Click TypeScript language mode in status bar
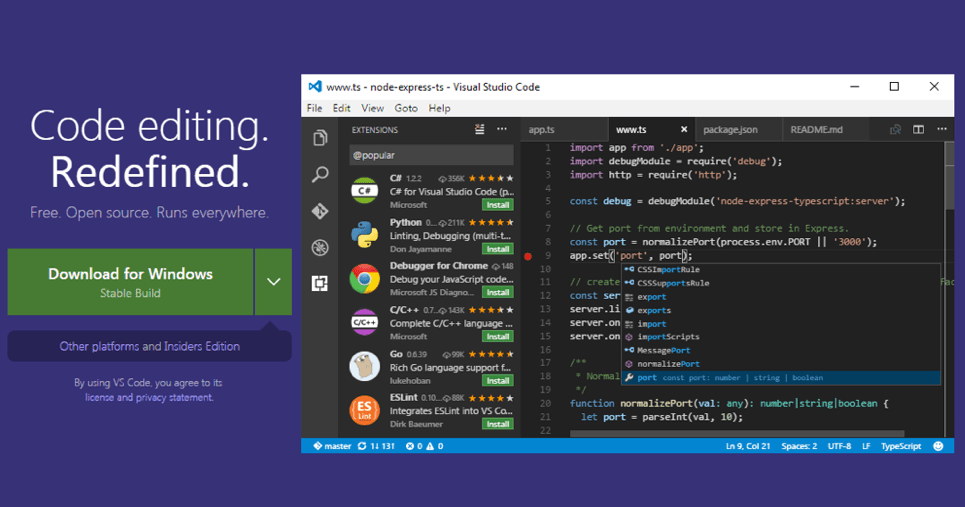The width and height of the screenshot is (965, 507). tap(901, 446)
